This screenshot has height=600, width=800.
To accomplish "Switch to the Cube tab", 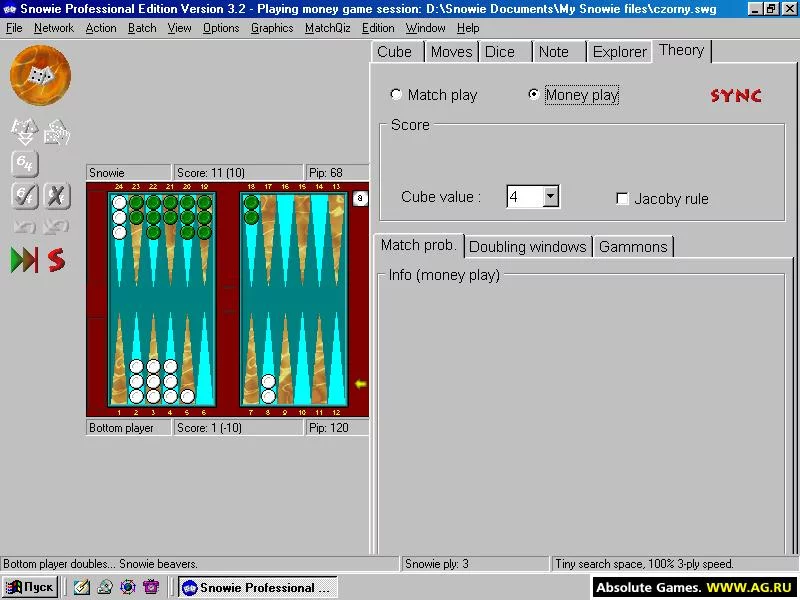I will point(396,52).
